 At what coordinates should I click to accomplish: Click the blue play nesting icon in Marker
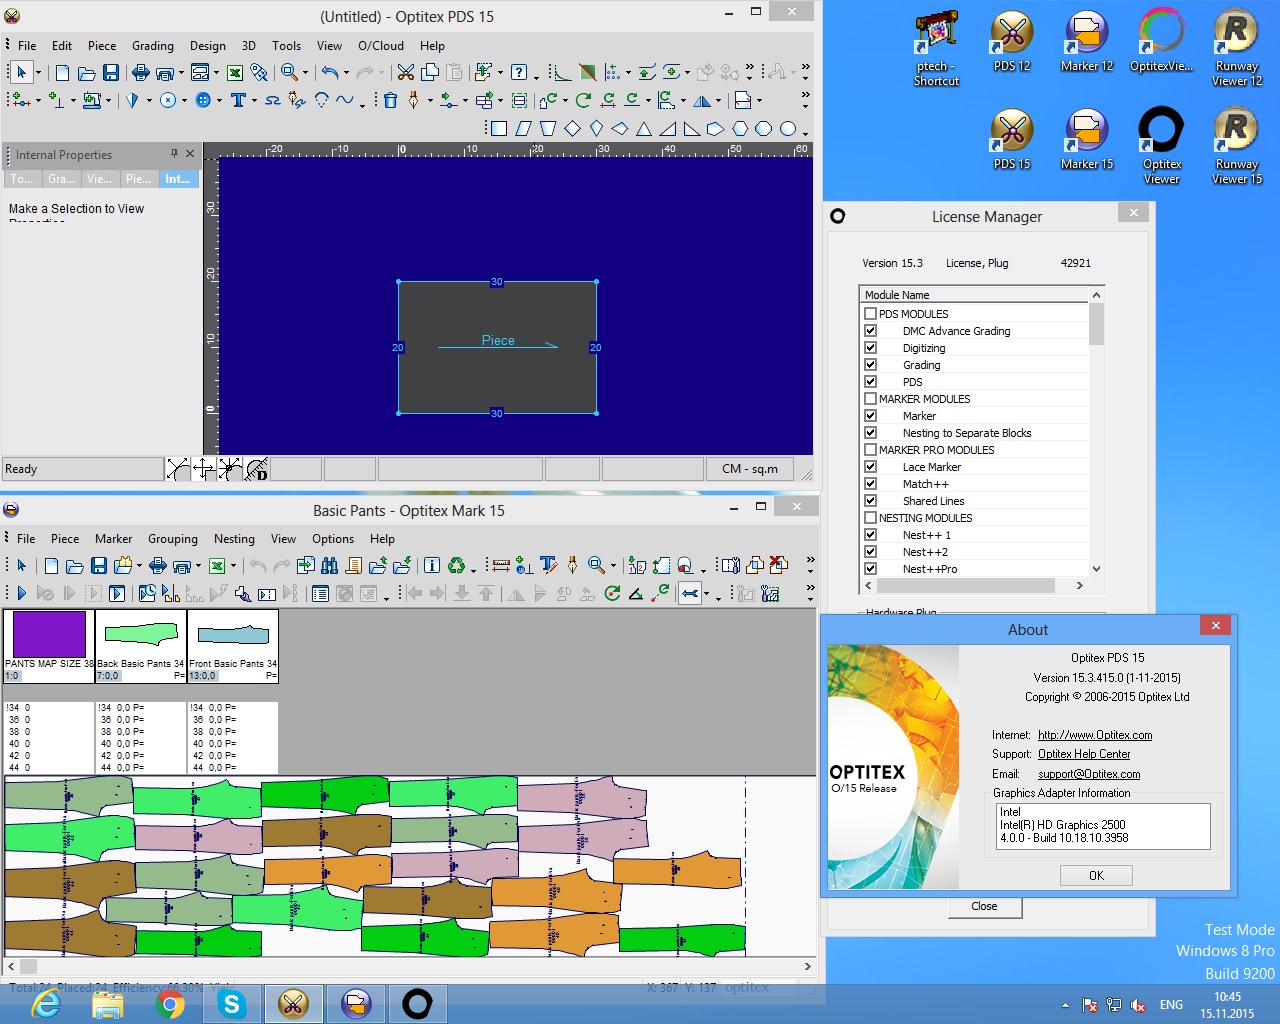click(21, 593)
